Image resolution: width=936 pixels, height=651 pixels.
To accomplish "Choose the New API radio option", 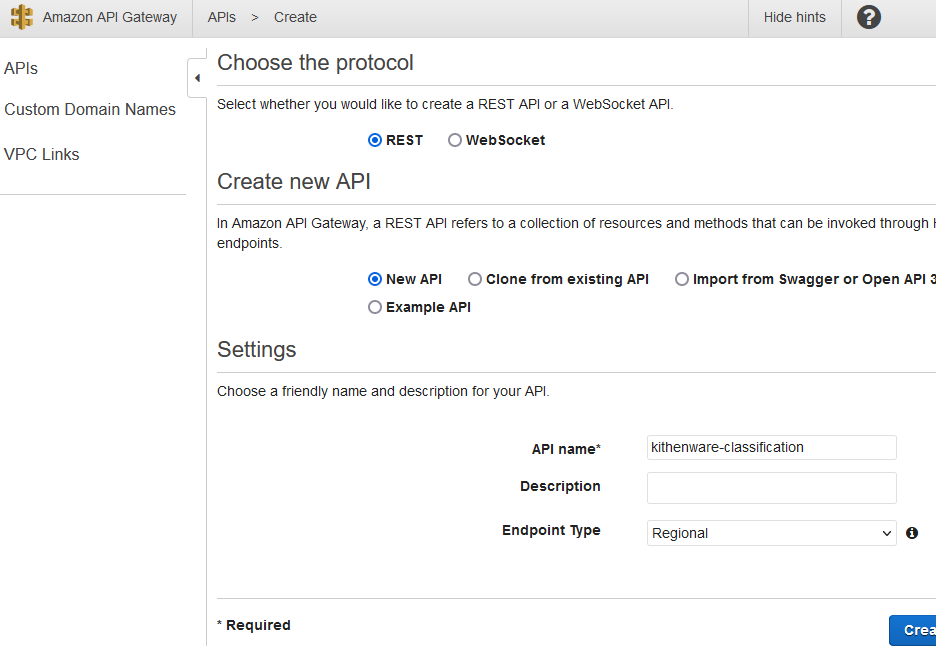I will click(375, 279).
